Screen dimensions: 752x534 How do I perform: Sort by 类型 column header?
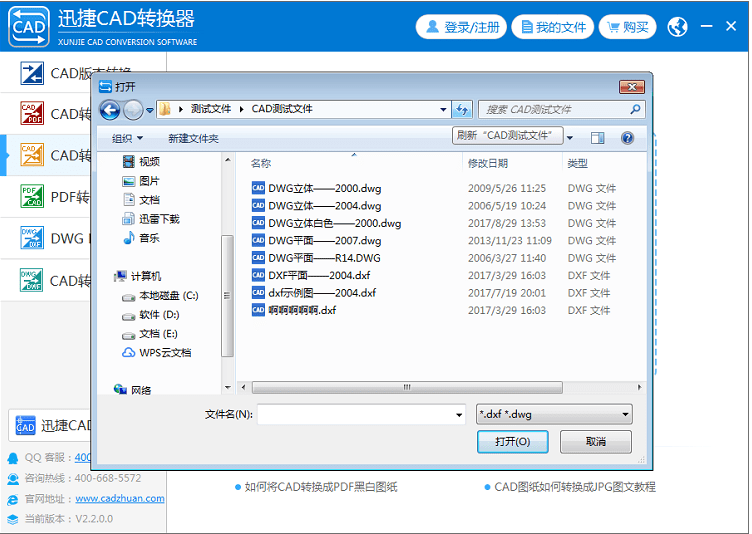(x=577, y=164)
